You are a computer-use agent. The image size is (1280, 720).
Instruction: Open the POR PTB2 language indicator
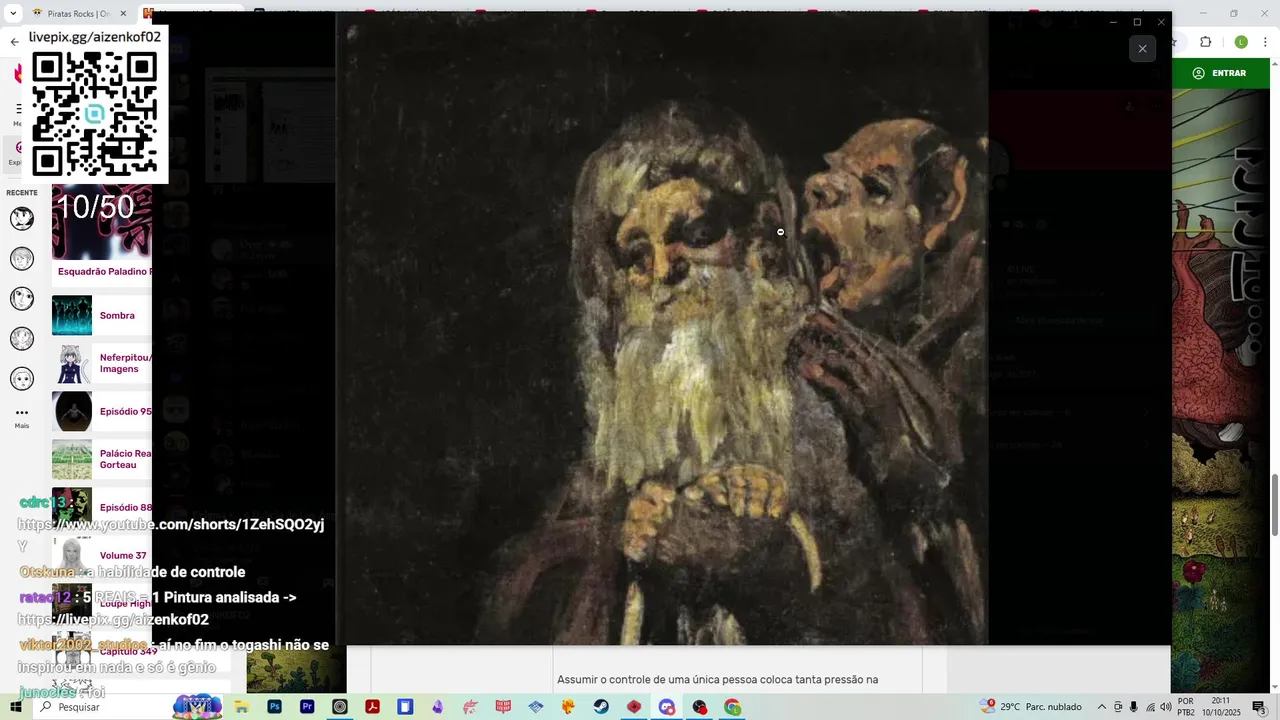pyautogui.click(x=1186, y=707)
